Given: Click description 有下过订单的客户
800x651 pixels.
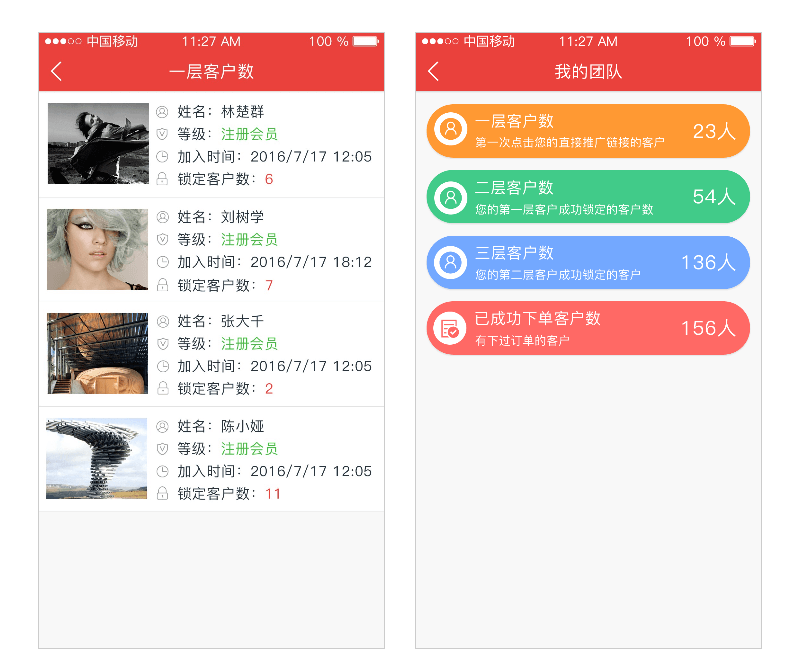Looking at the screenshot, I should [522, 341].
